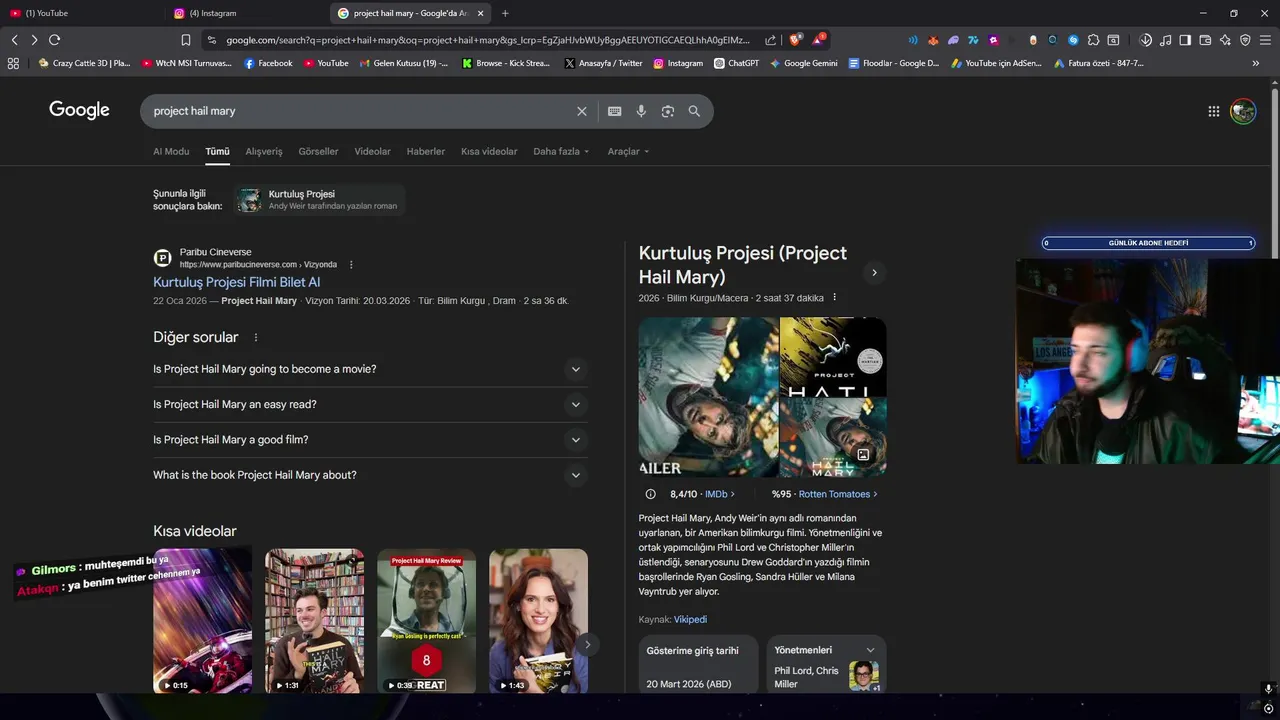Clear the search box text

pos(582,111)
